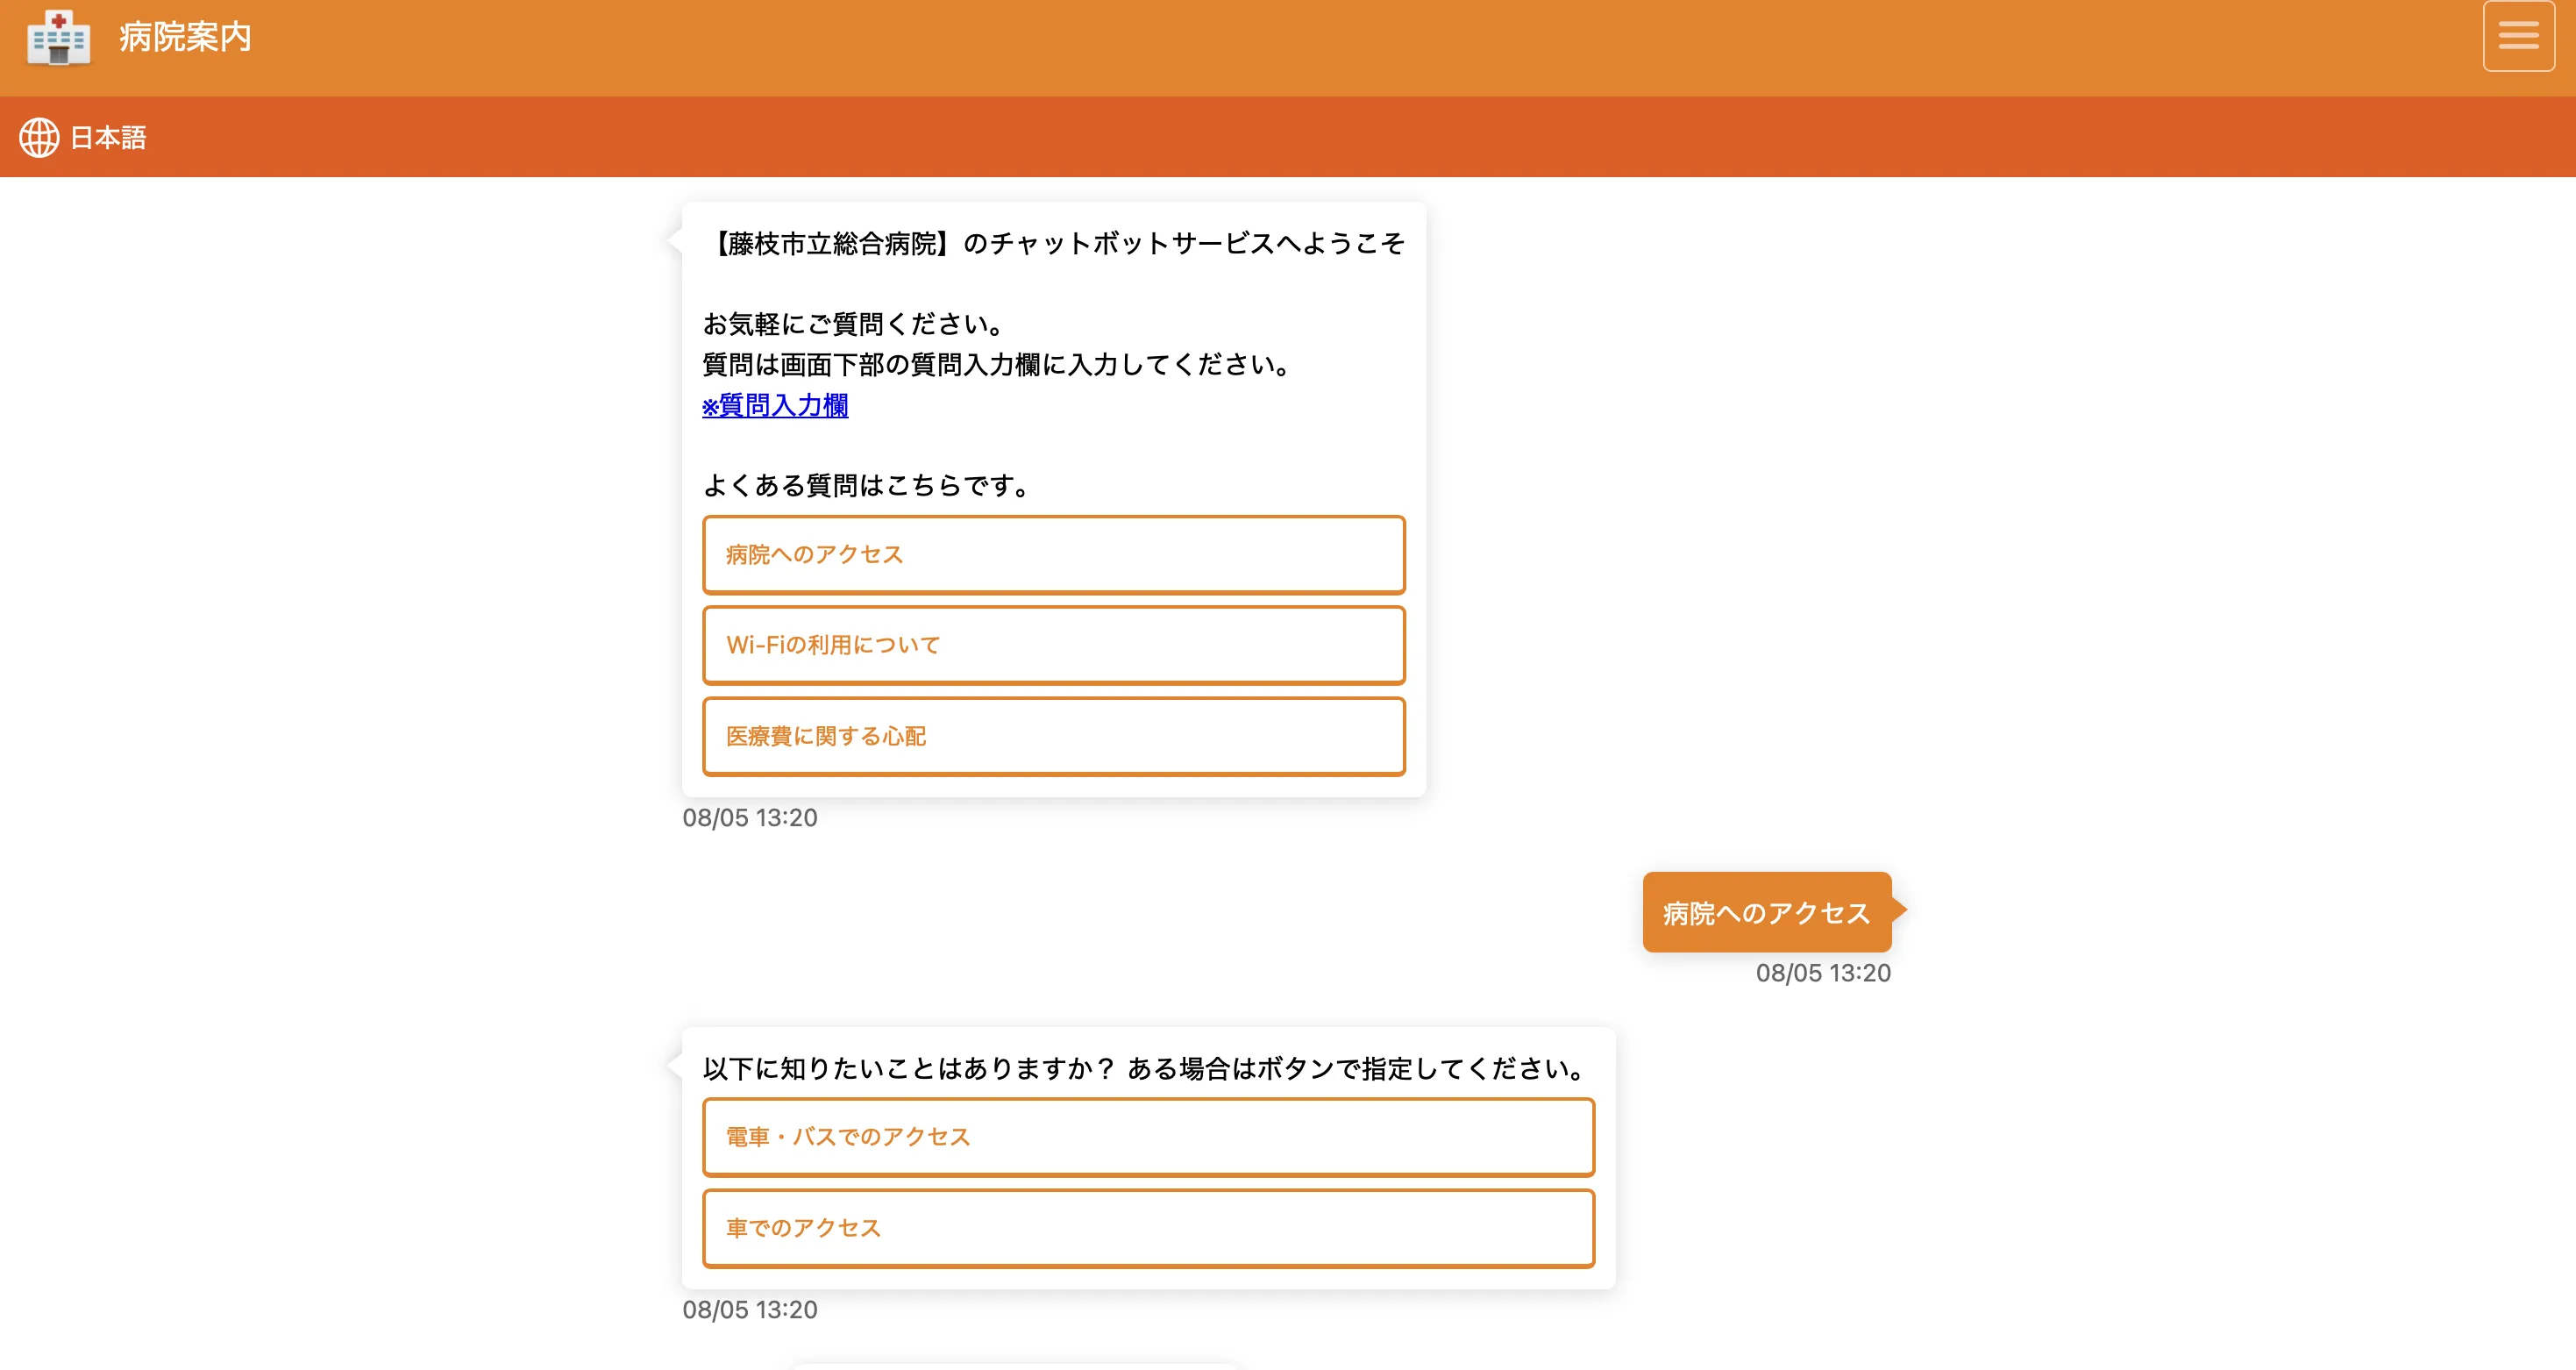Click the 病院案内 header title

[185, 37]
